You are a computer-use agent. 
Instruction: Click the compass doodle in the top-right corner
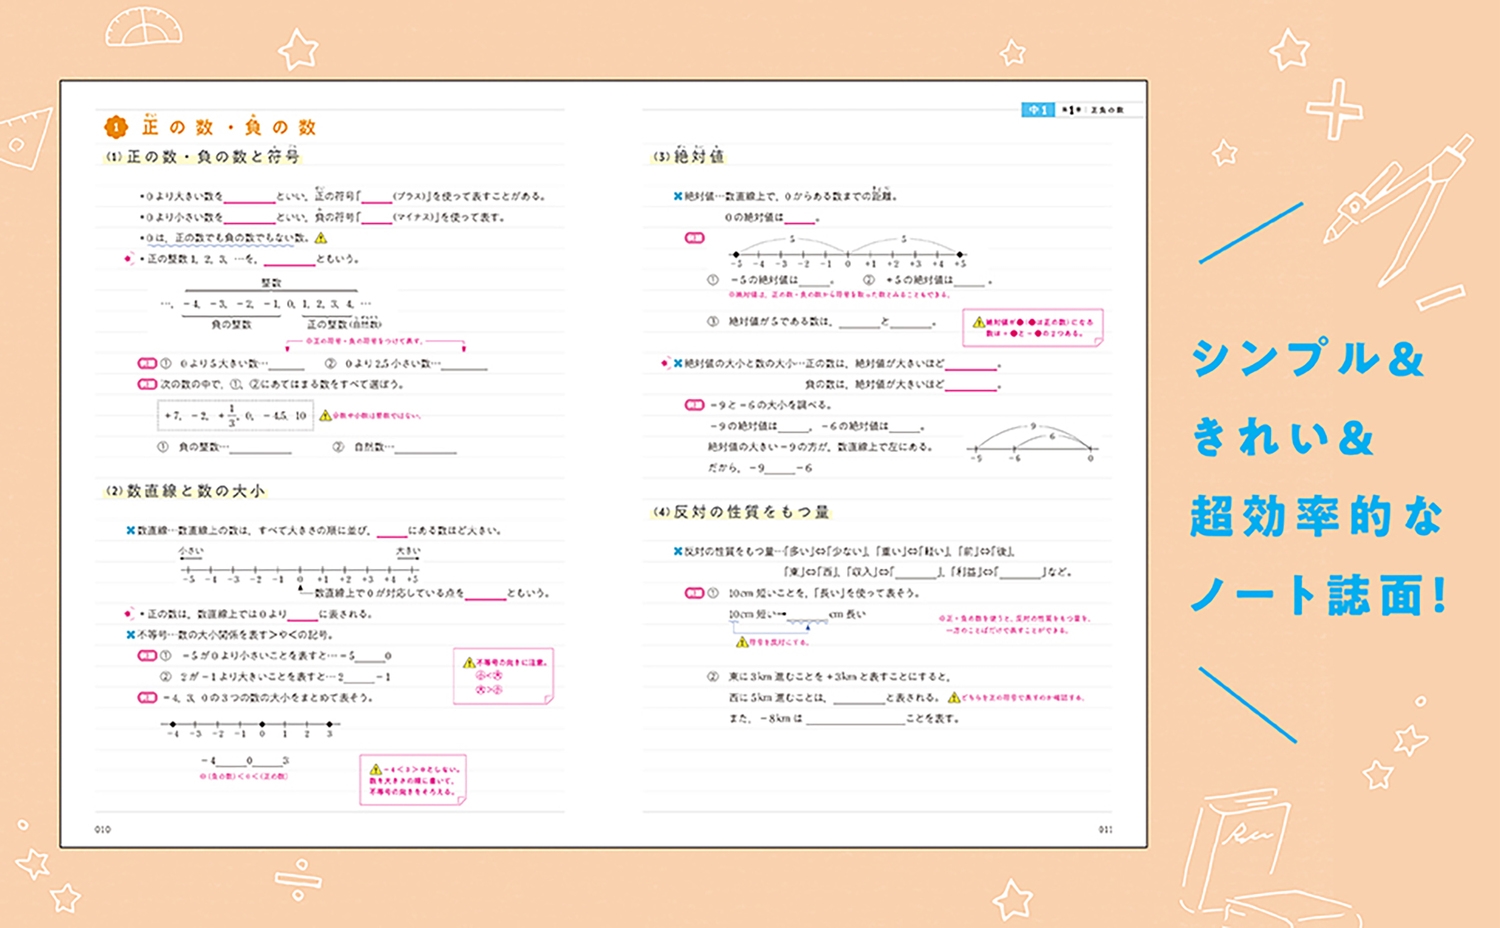pos(1402,206)
